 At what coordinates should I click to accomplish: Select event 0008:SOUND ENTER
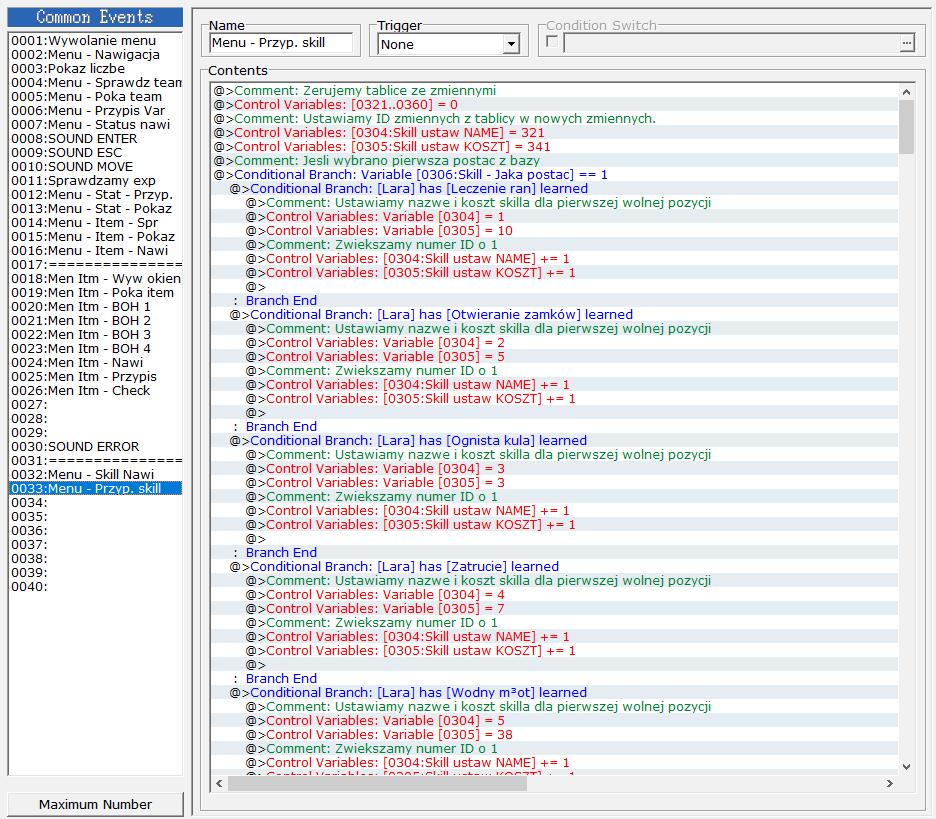96,138
